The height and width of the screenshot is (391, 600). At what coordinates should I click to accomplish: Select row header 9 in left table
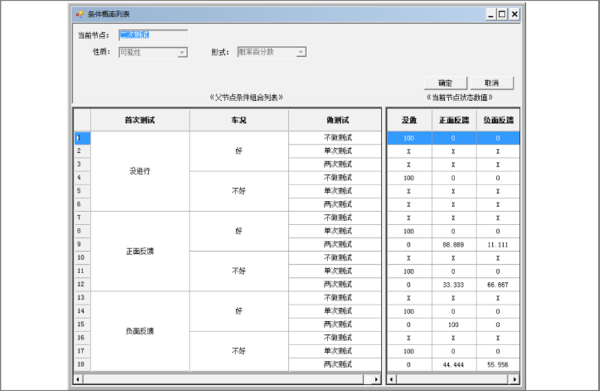(x=82, y=244)
